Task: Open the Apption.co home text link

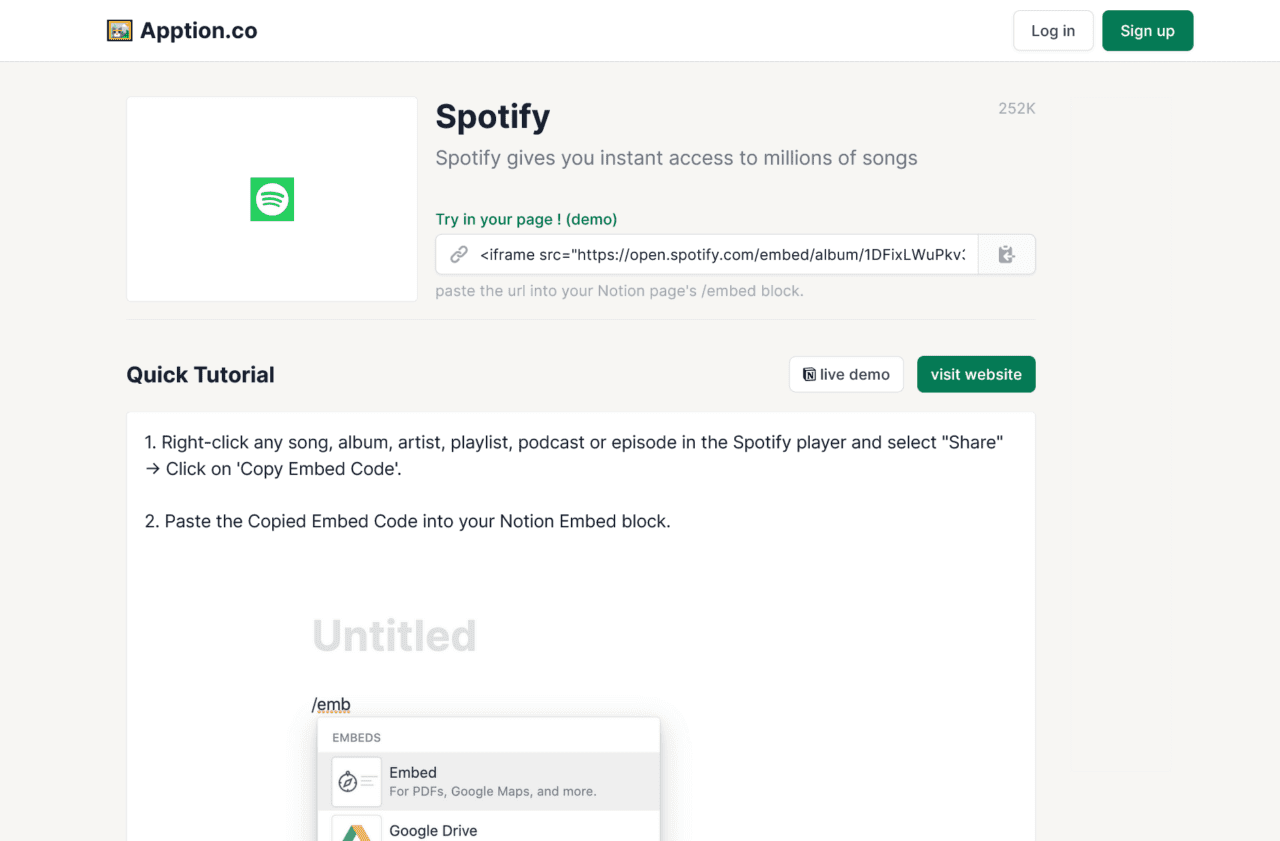Action: coord(198,31)
